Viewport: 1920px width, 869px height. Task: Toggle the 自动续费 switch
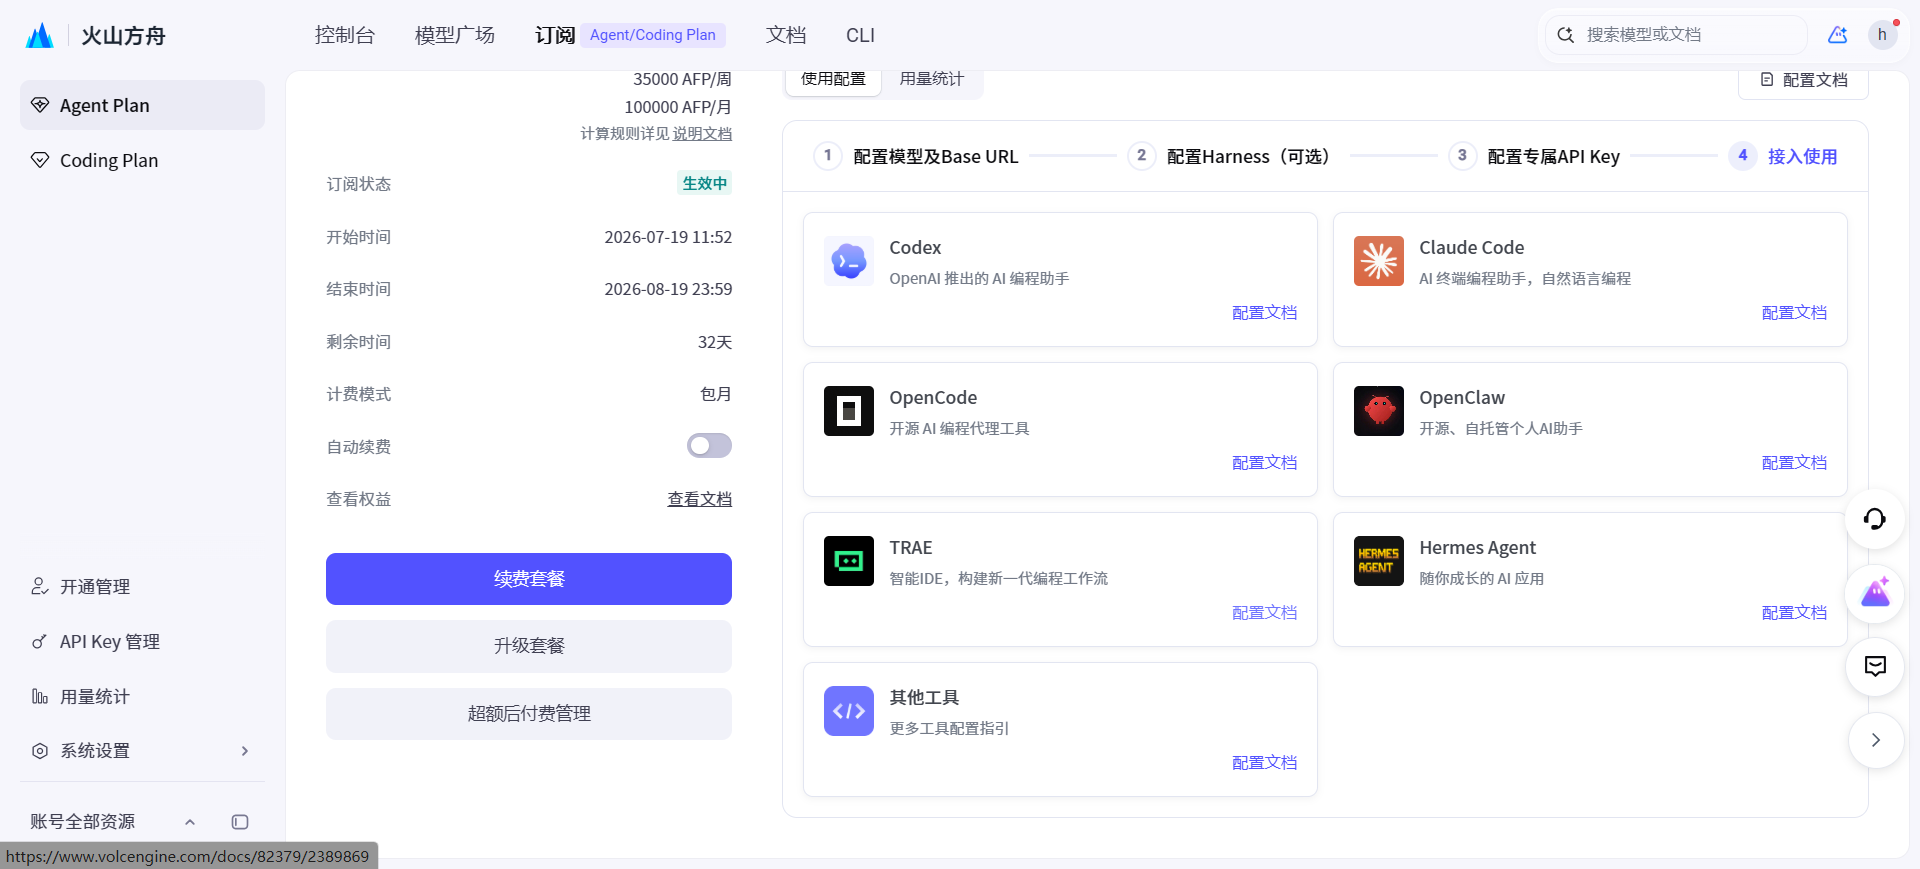point(709,445)
